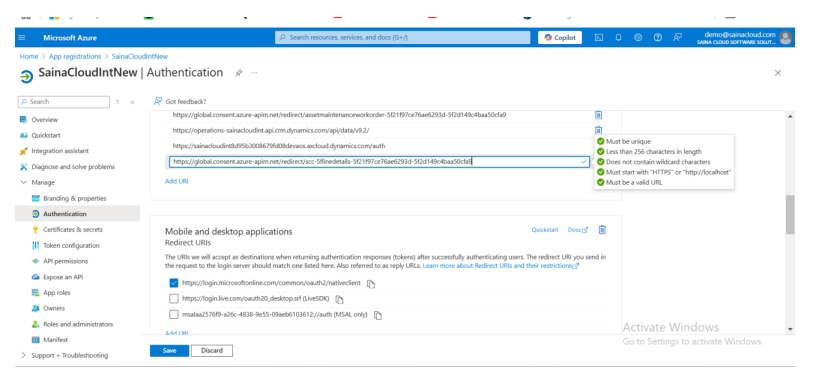Viewport: 828px width, 385px height.
Task: Delete the operations-sainacloudint redirect URI
Action: [598, 130]
